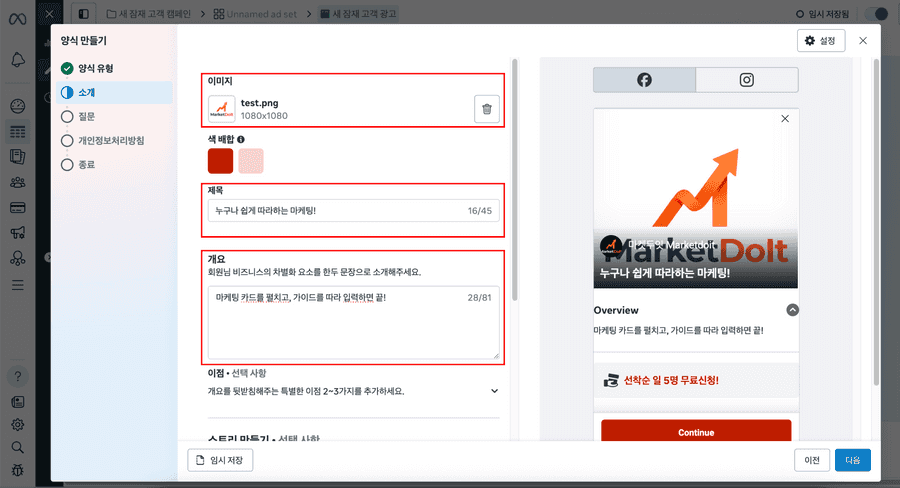Viewport: 900px width, 488px height.
Task: Click 임시 저장 draft button
Action: (x=220, y=460)
